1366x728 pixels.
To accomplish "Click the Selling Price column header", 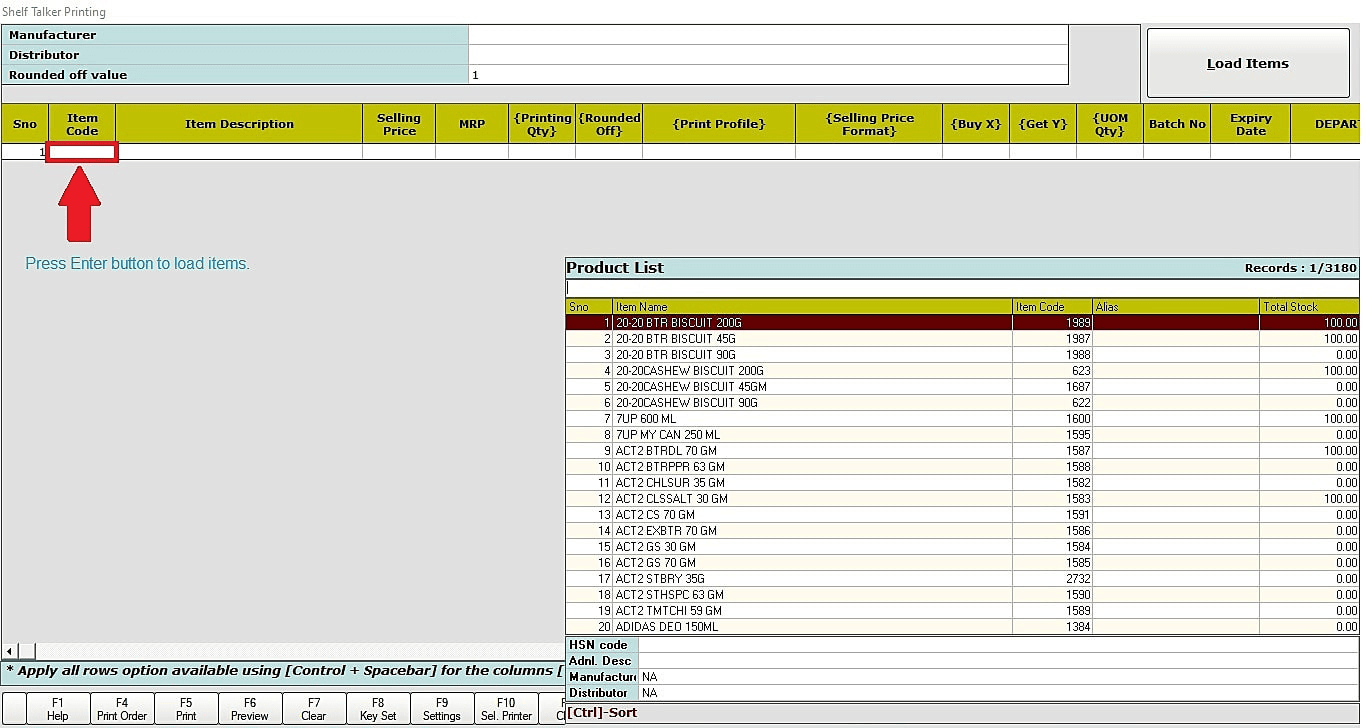I will [x=398, y=124].
